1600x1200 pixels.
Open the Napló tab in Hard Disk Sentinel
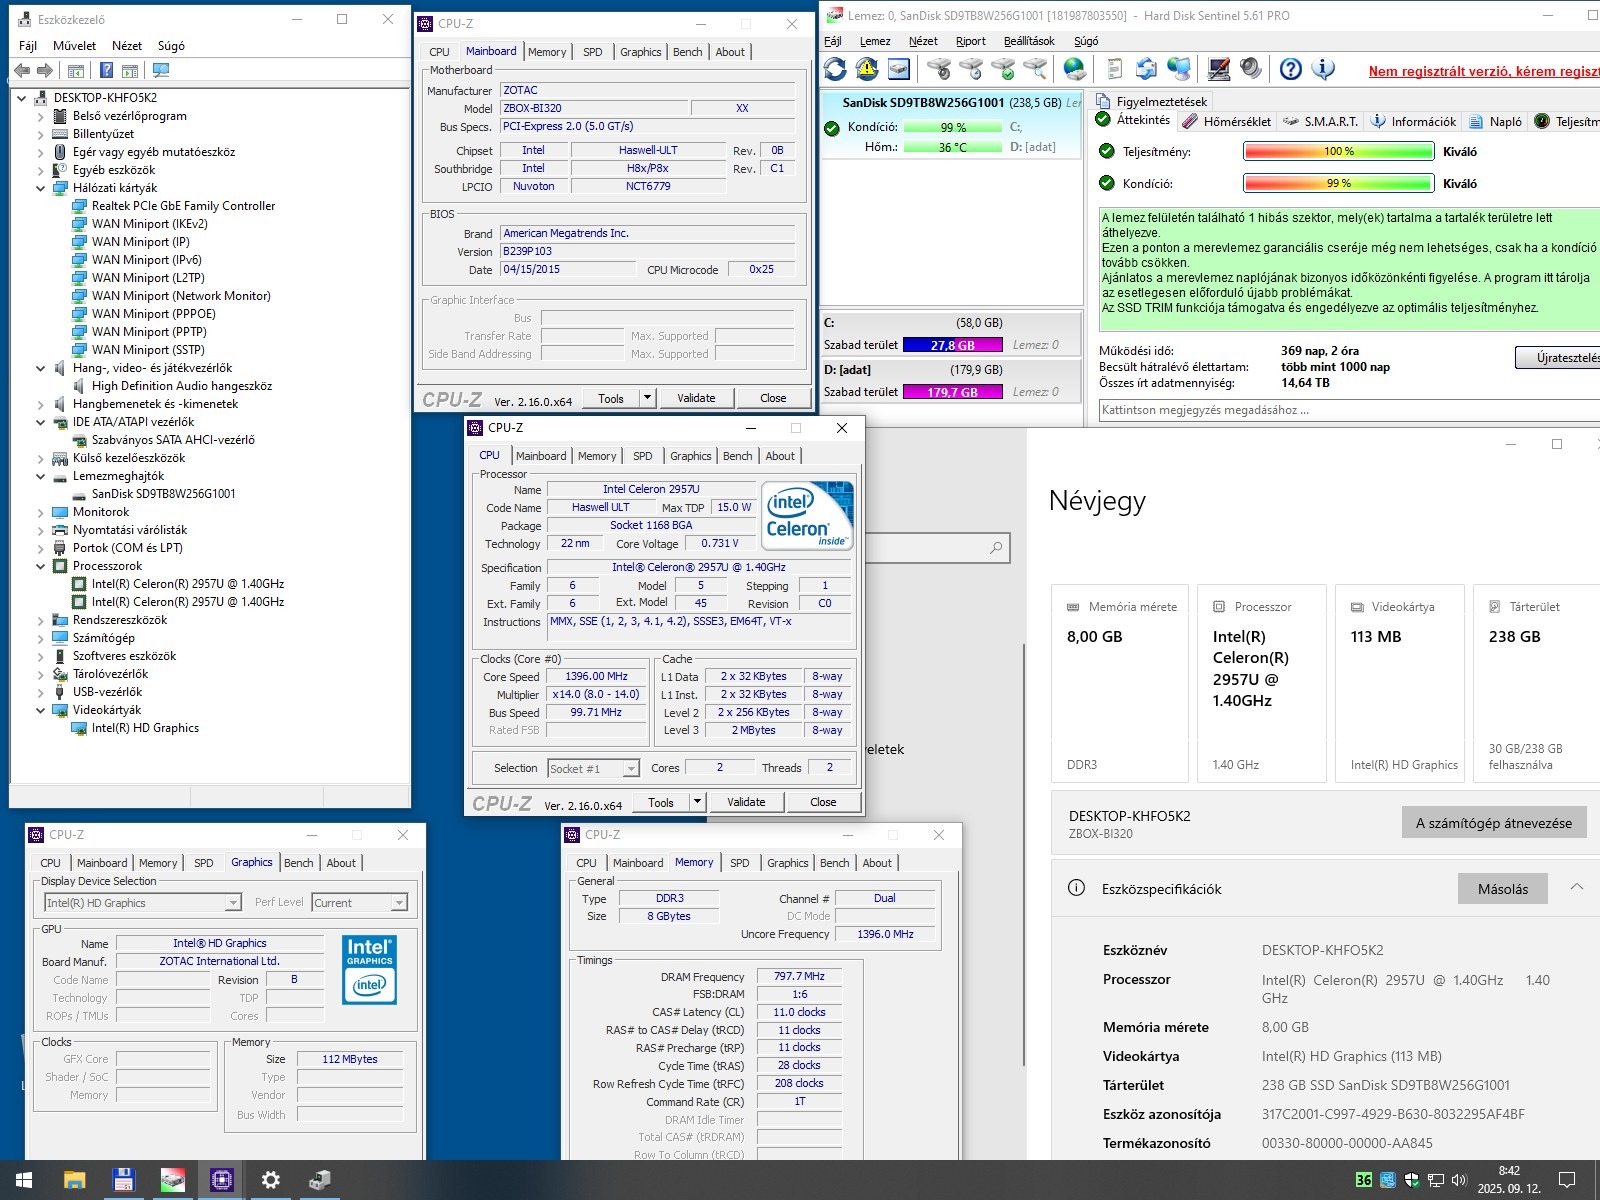pos(1495,121)
